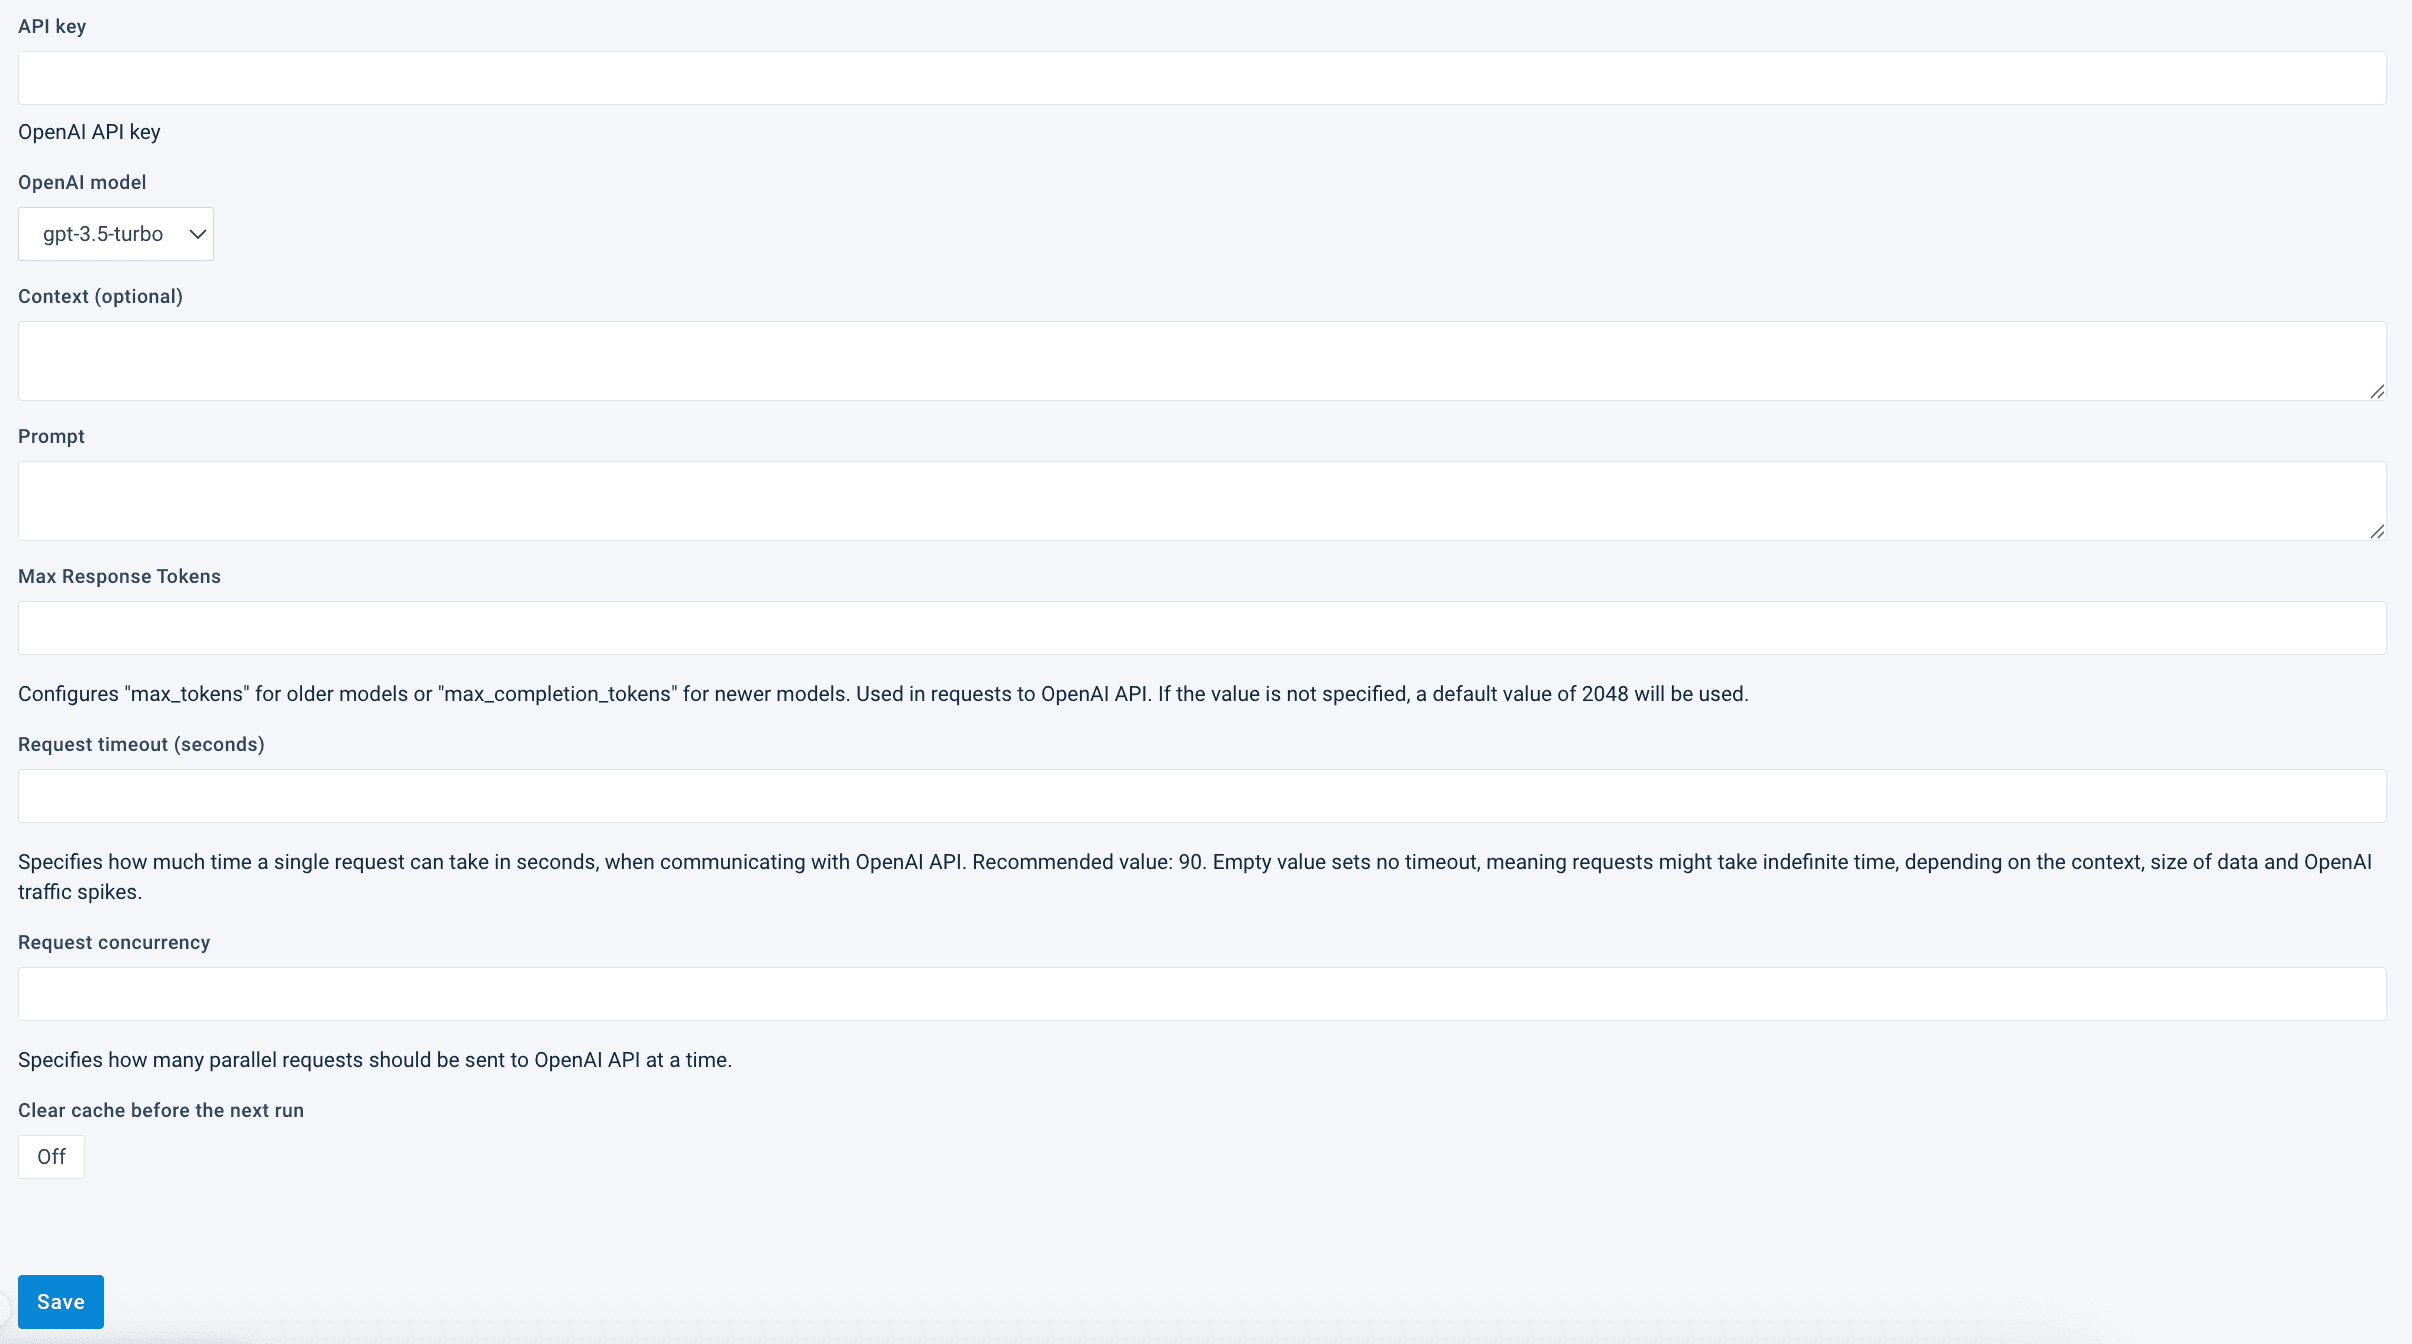Image resolution: width=2412 pixels, height=1344 pixels.
Task: Click the "Clear cache before the next run" label
Action: (161, 1110)
